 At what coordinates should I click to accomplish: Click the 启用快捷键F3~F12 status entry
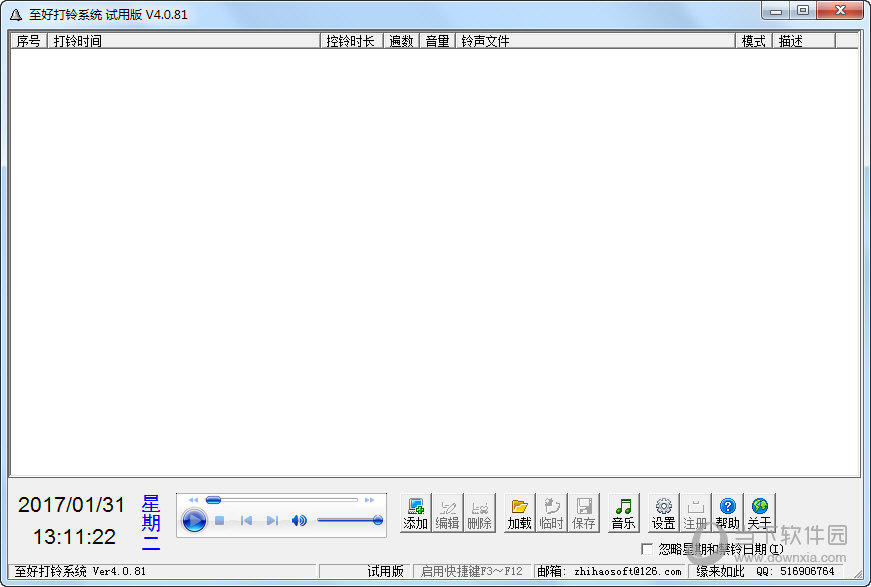coord(472,571)
